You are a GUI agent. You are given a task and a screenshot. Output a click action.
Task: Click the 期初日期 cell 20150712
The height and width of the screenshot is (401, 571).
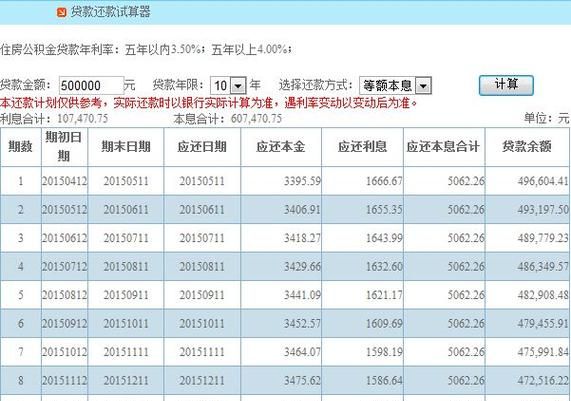[64, 267]
